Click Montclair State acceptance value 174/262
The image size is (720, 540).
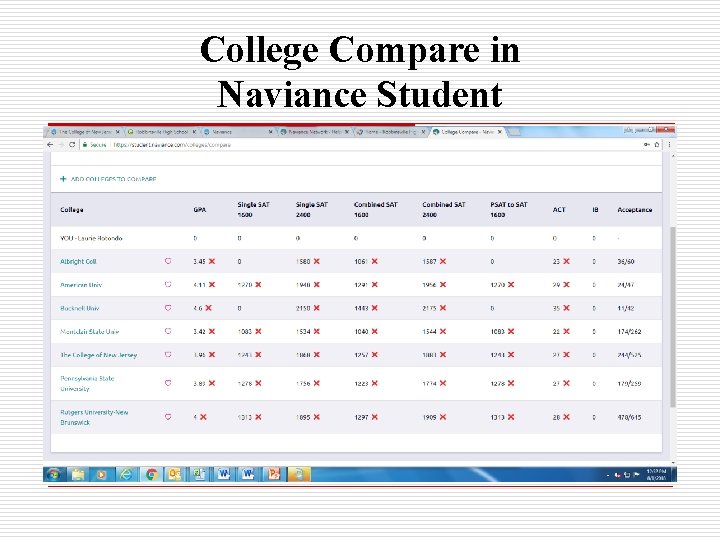(x=629, y=331)
